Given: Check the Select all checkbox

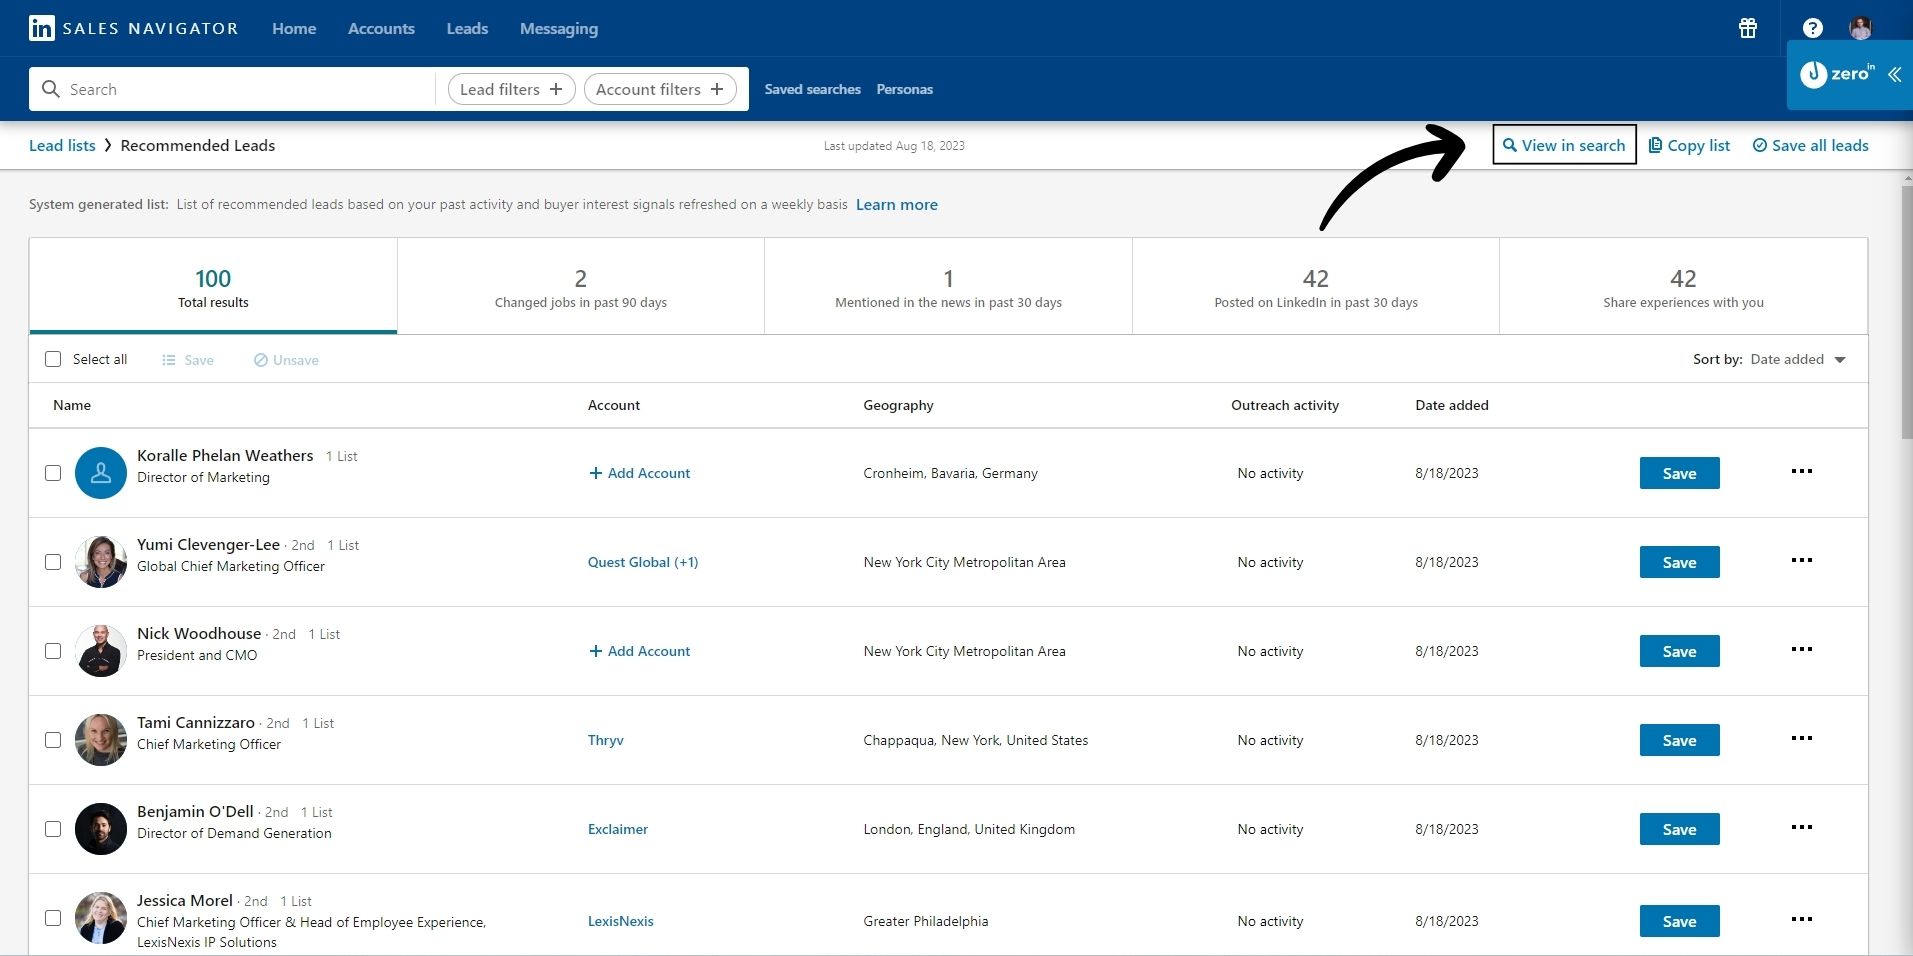Looking at the screenshot, I should click(53, 359).
